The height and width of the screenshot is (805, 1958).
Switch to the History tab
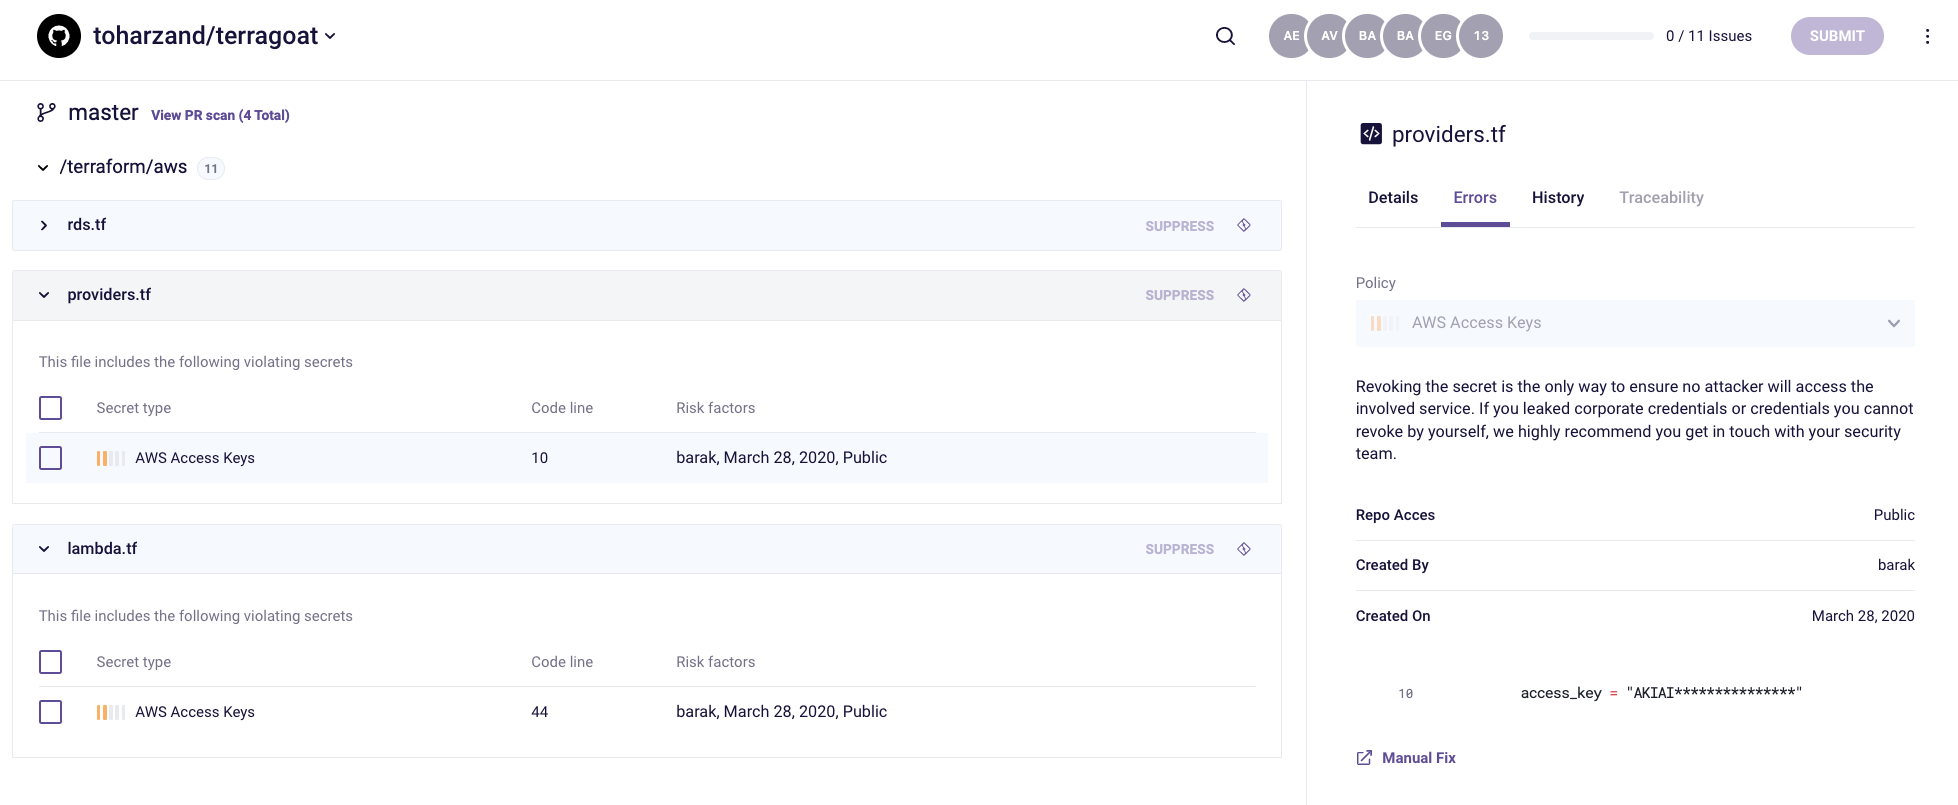(x=1558, y=198)
